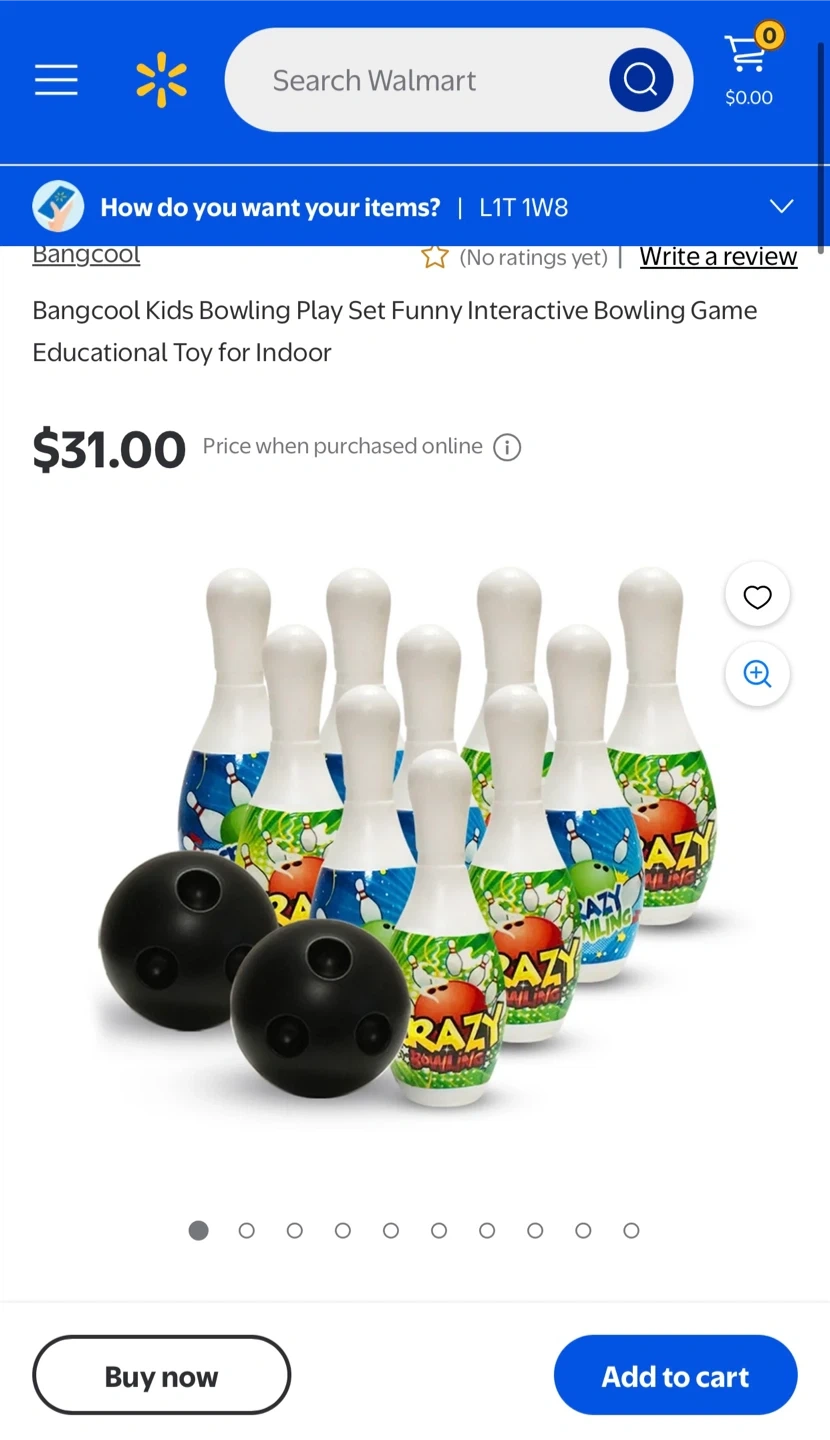
Task: Select the last image carousel dot
Action: pos(631,1231)
